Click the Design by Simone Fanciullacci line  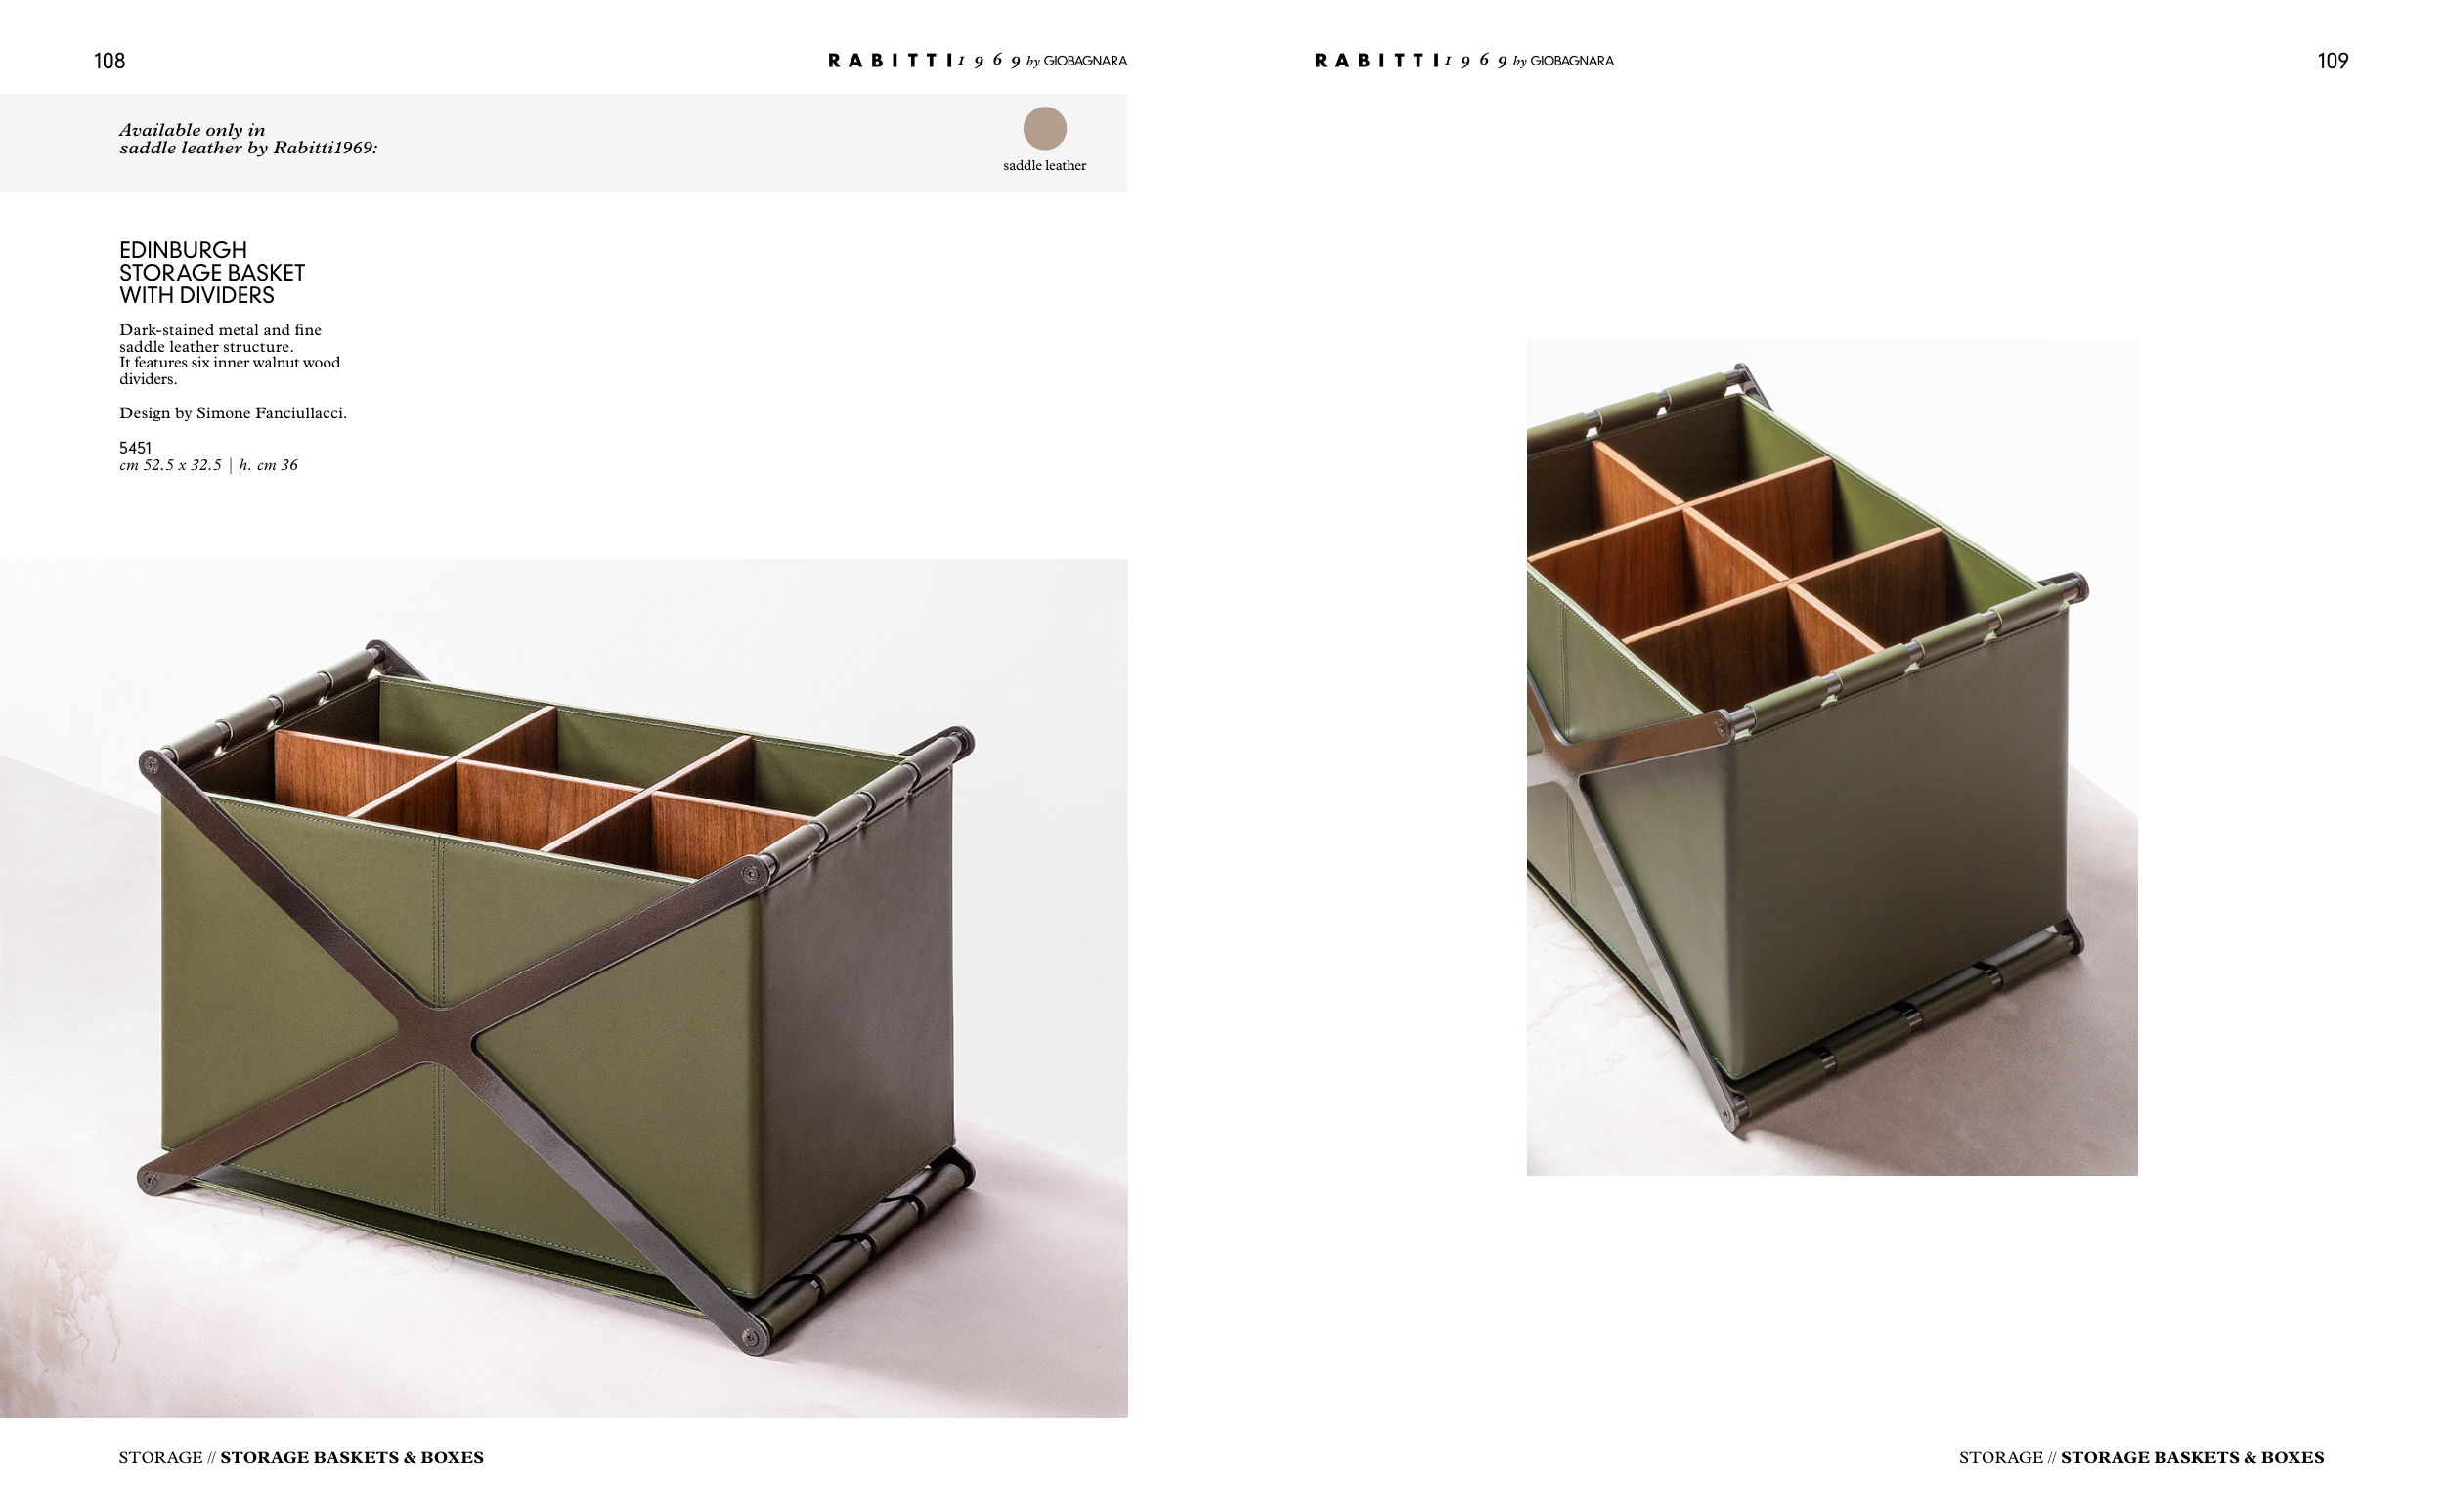[233, 413]
